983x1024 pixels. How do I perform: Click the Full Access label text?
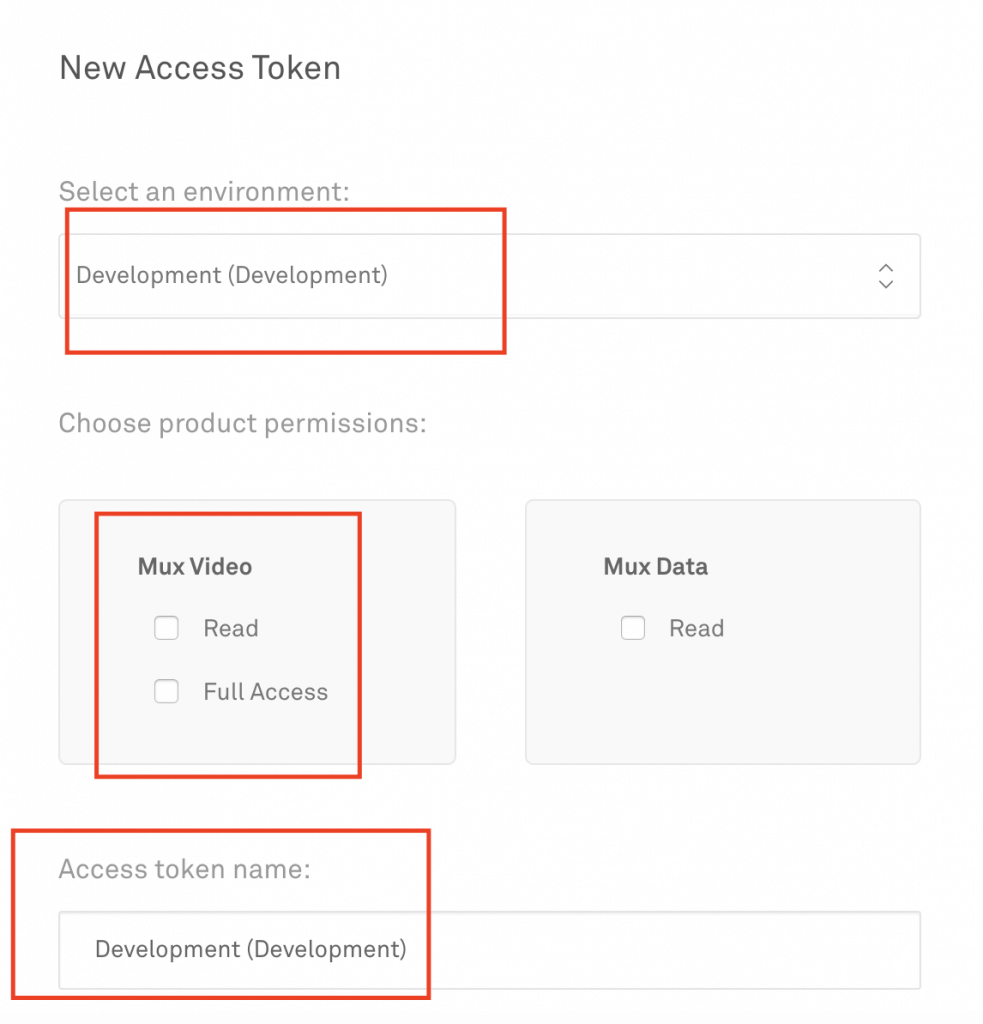pos(266,692)
